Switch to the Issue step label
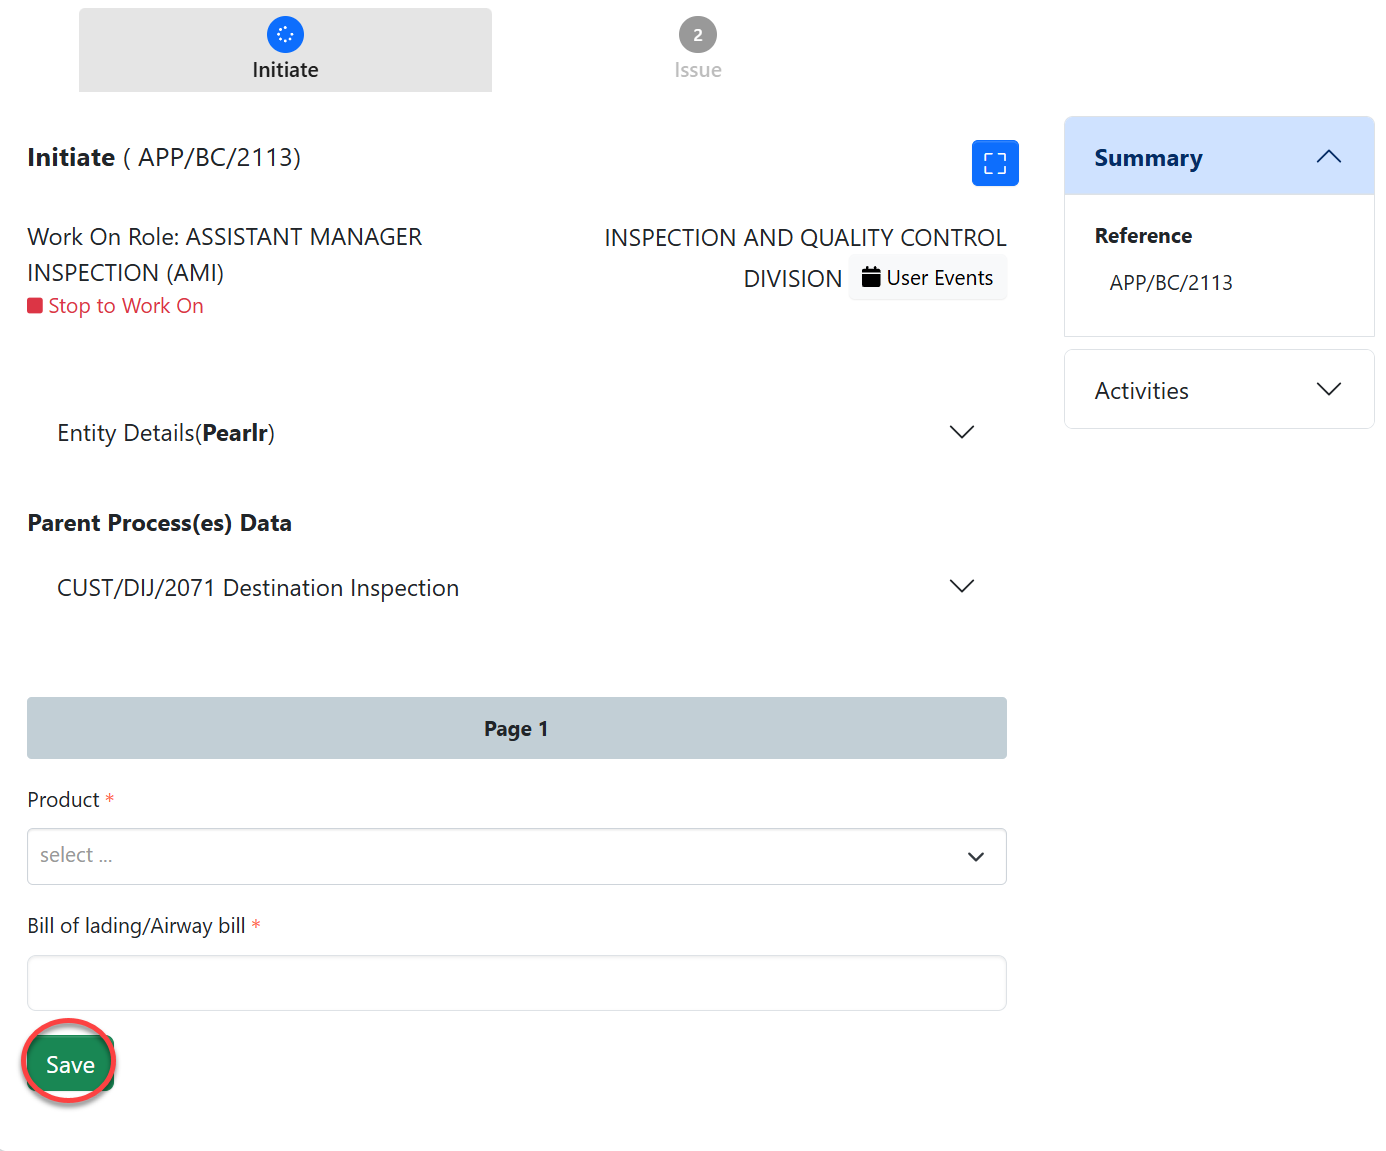 tap(697, 70)
